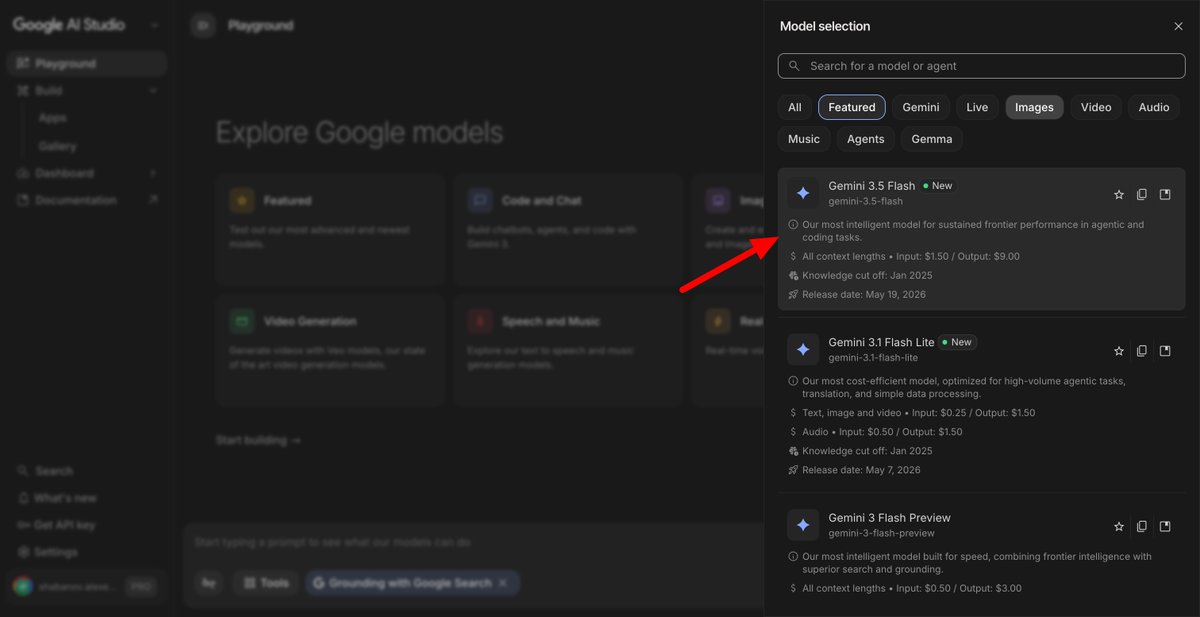Focus the Search for a model or agent field
1200x617 pixels.
[981, 66]
